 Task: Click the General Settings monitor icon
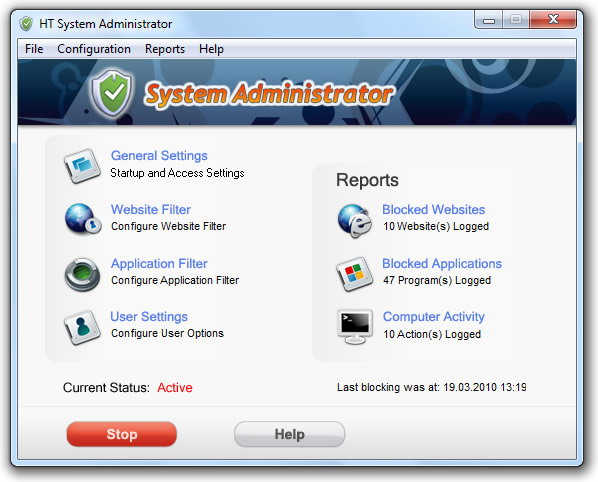[x=82, y=165]
